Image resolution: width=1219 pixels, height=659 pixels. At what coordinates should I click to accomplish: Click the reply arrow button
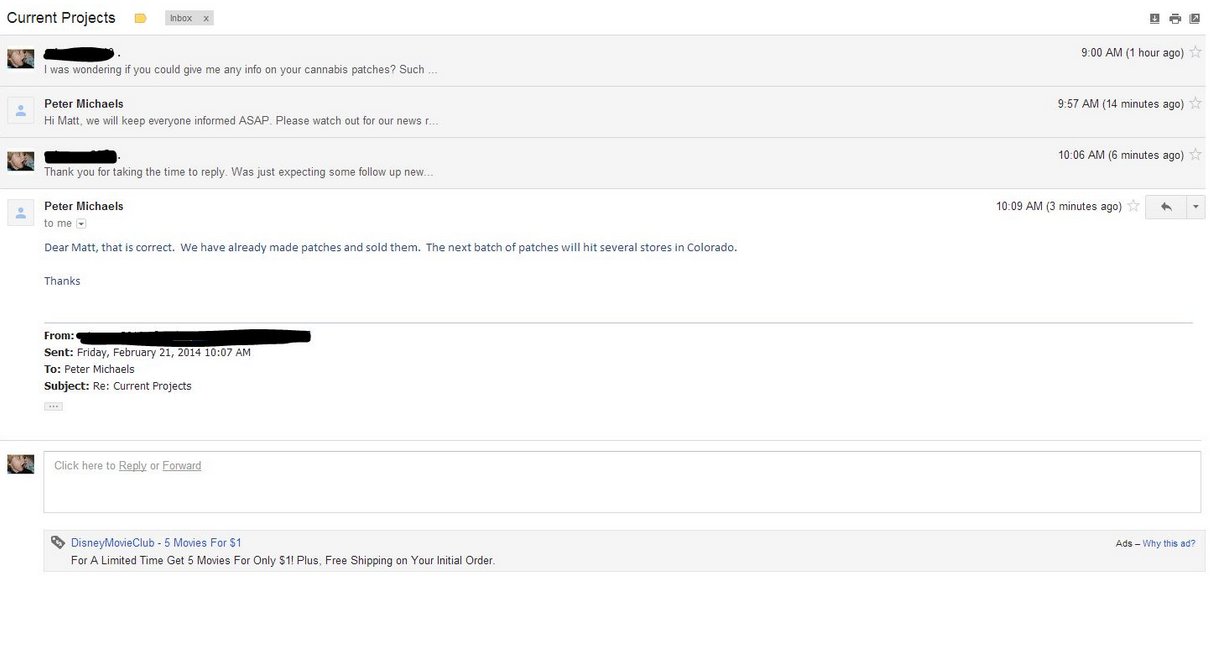pyautogui.click(x=1165, y=206)
